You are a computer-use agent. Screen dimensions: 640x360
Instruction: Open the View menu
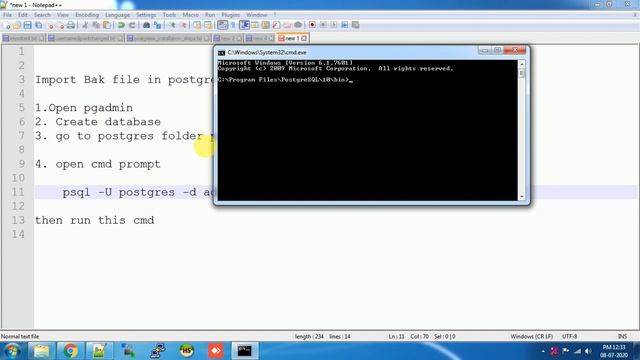(62, 15)
